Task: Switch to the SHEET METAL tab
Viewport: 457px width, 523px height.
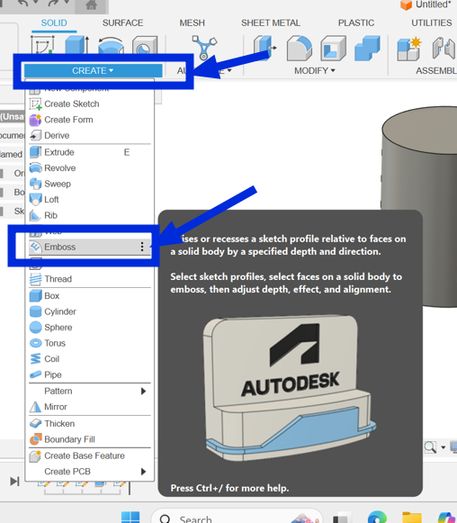Action: 271,23
